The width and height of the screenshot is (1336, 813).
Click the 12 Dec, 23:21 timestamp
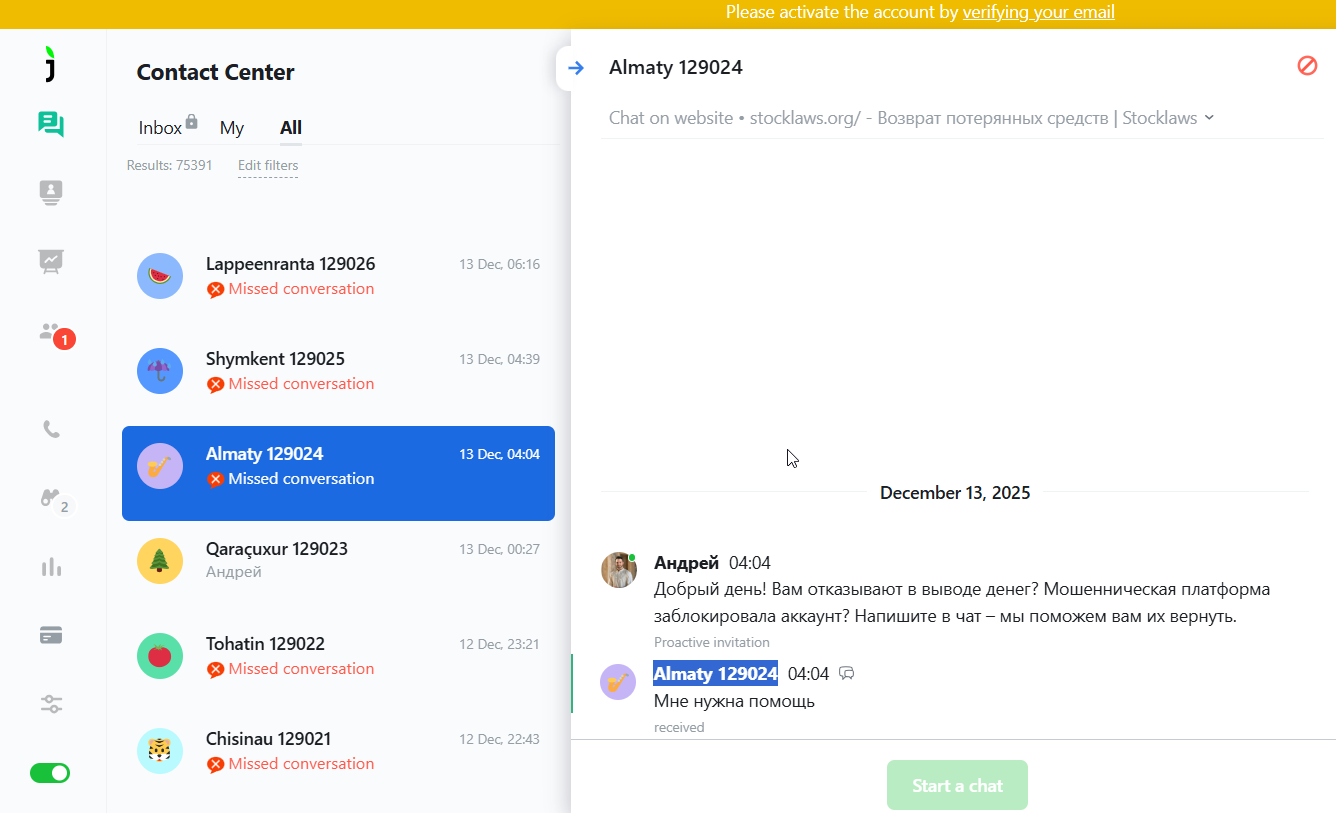[500, 645]
